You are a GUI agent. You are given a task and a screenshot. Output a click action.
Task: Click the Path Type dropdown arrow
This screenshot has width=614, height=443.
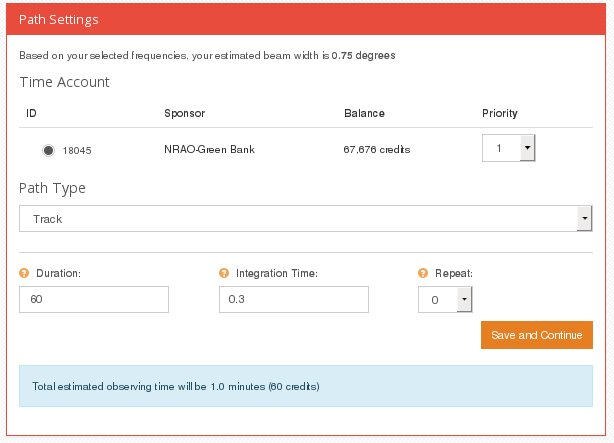pyautogui.click(x=585, y=219)
